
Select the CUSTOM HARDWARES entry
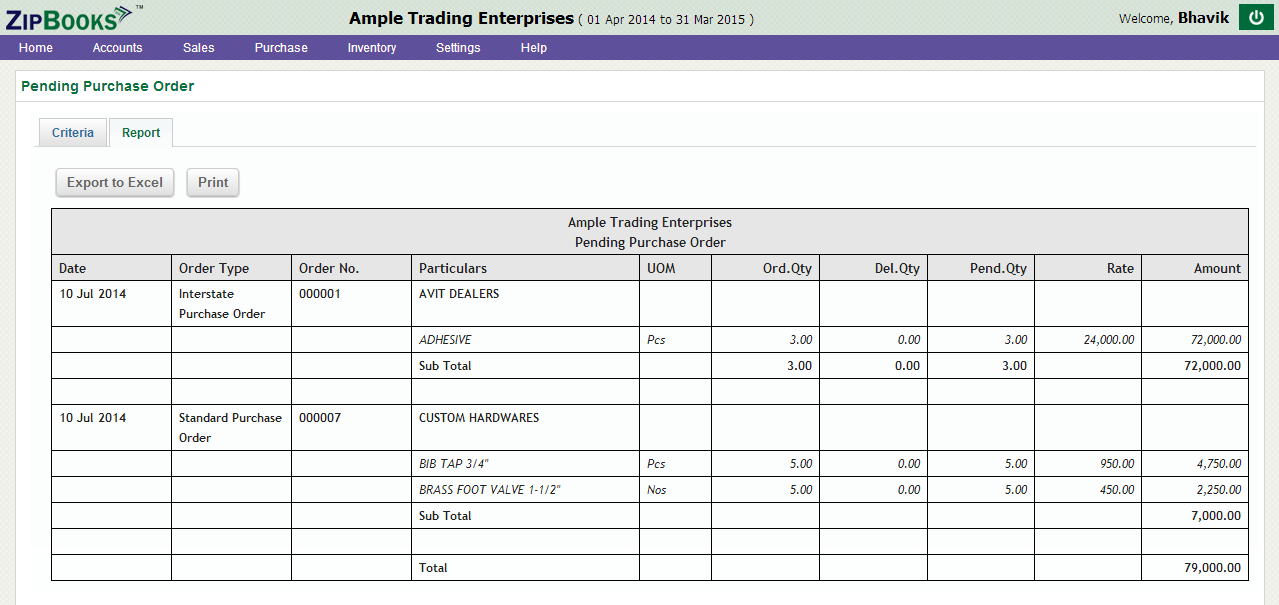(479, 418)
